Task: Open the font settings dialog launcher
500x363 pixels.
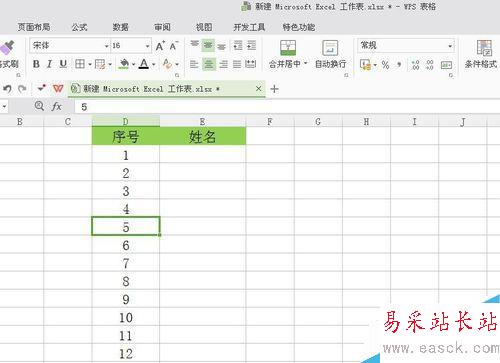Action: click(x=177, y=75)
